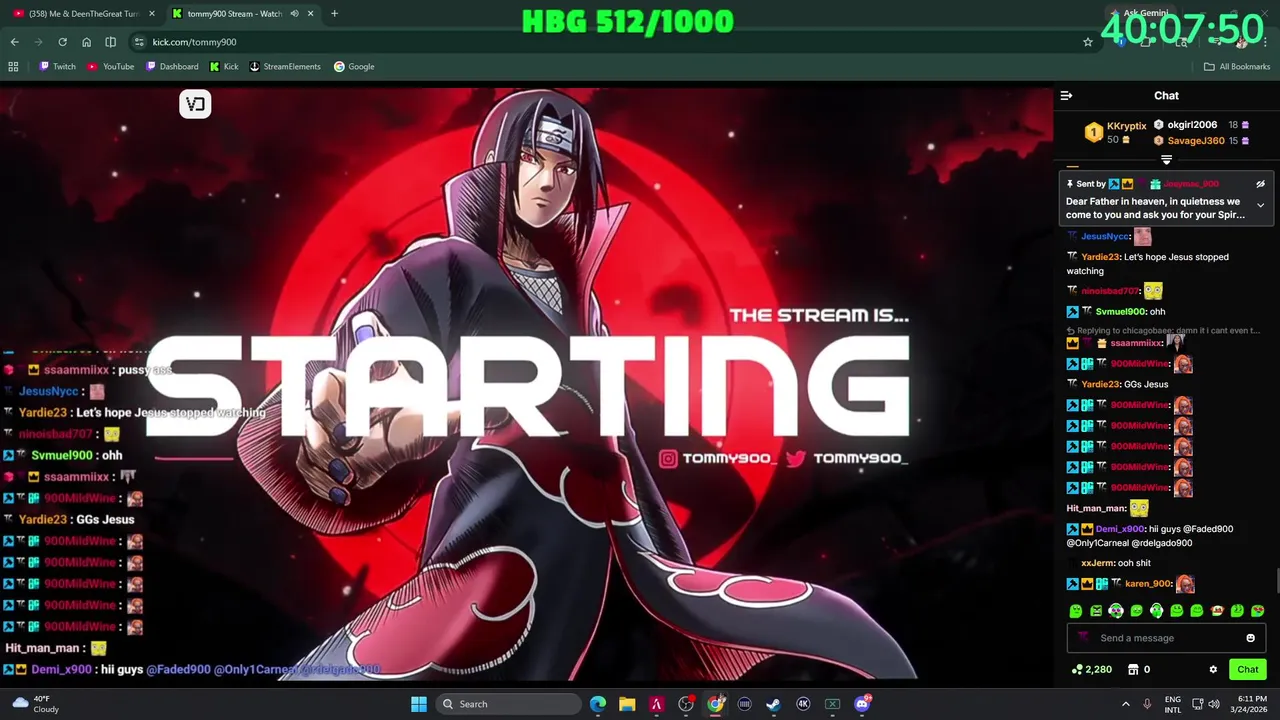
Task: Open chat settings gear
Action: click(x=1213, y=670)
